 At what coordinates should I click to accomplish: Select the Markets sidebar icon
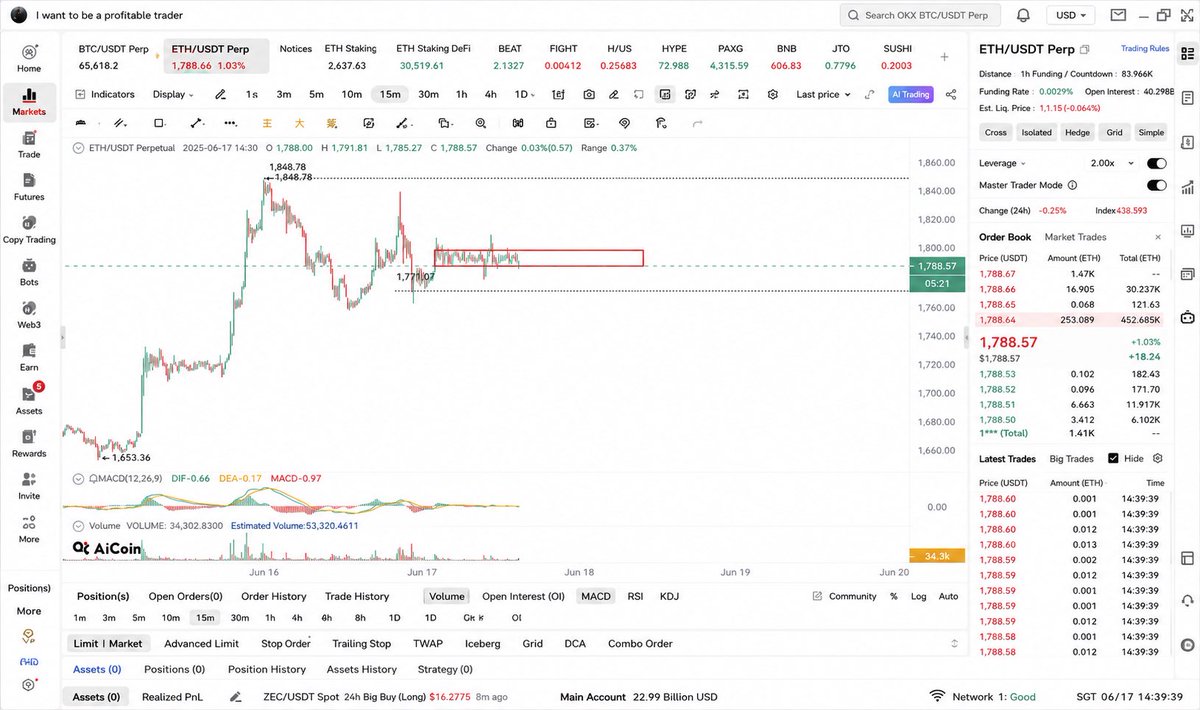(x=29, y=101)
